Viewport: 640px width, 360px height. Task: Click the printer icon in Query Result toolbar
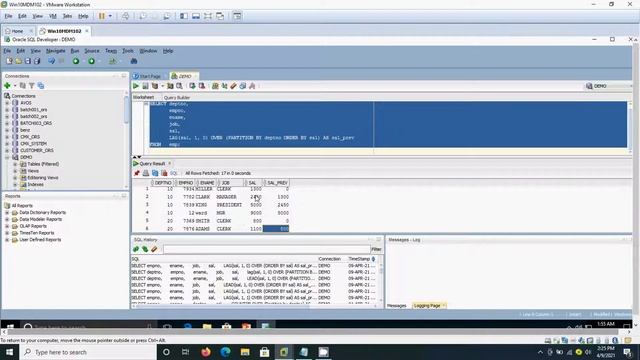[146, 173]
